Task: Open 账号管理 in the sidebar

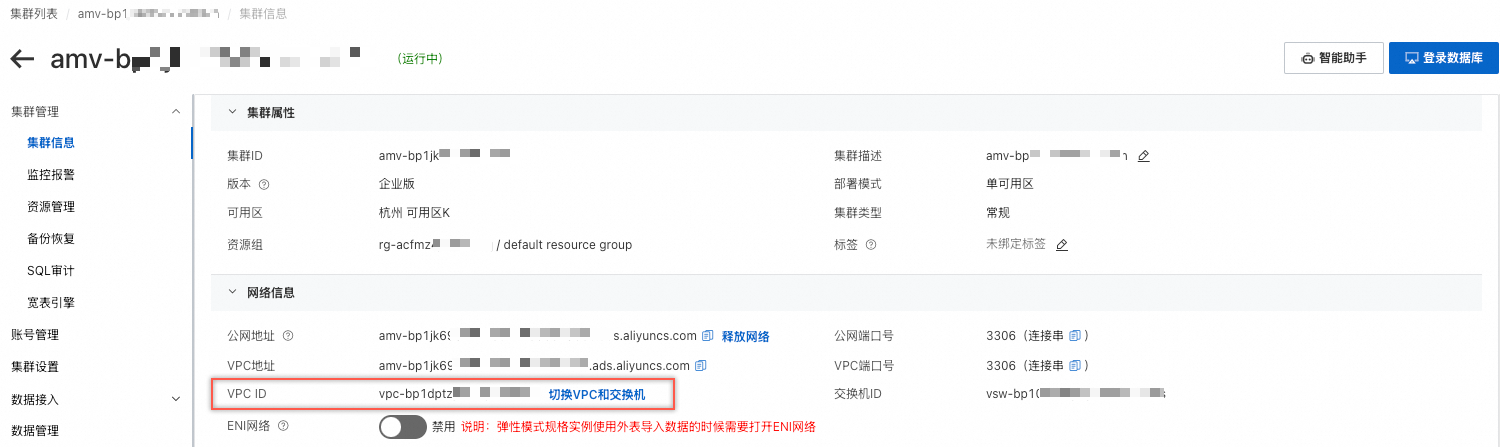Action: point(35,335)
